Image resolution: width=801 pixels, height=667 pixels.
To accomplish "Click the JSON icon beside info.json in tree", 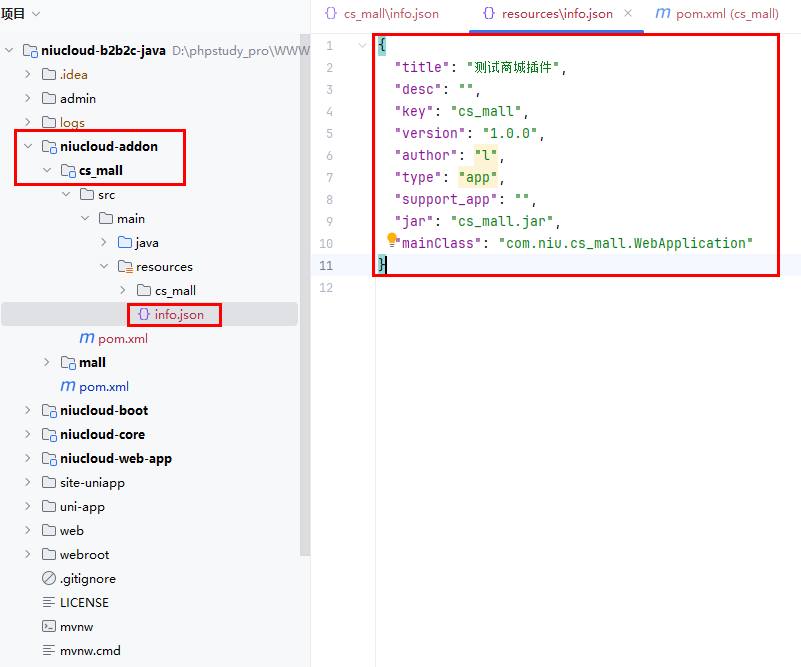I will pos(143,315).
